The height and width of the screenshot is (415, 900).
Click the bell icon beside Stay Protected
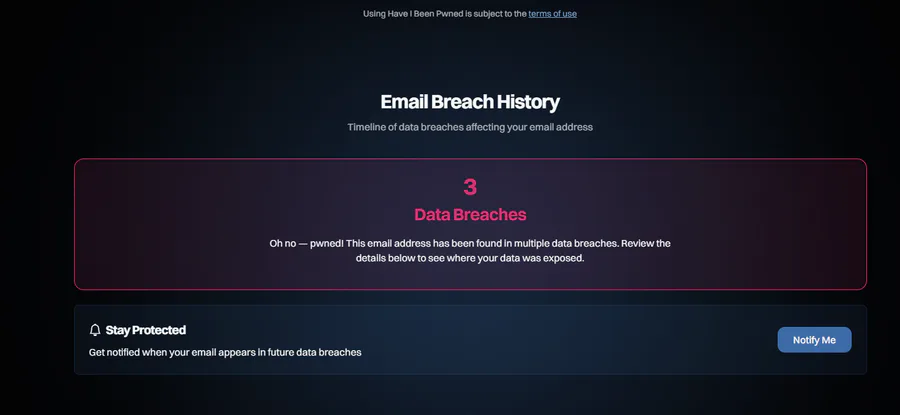[x=95, y=330]
